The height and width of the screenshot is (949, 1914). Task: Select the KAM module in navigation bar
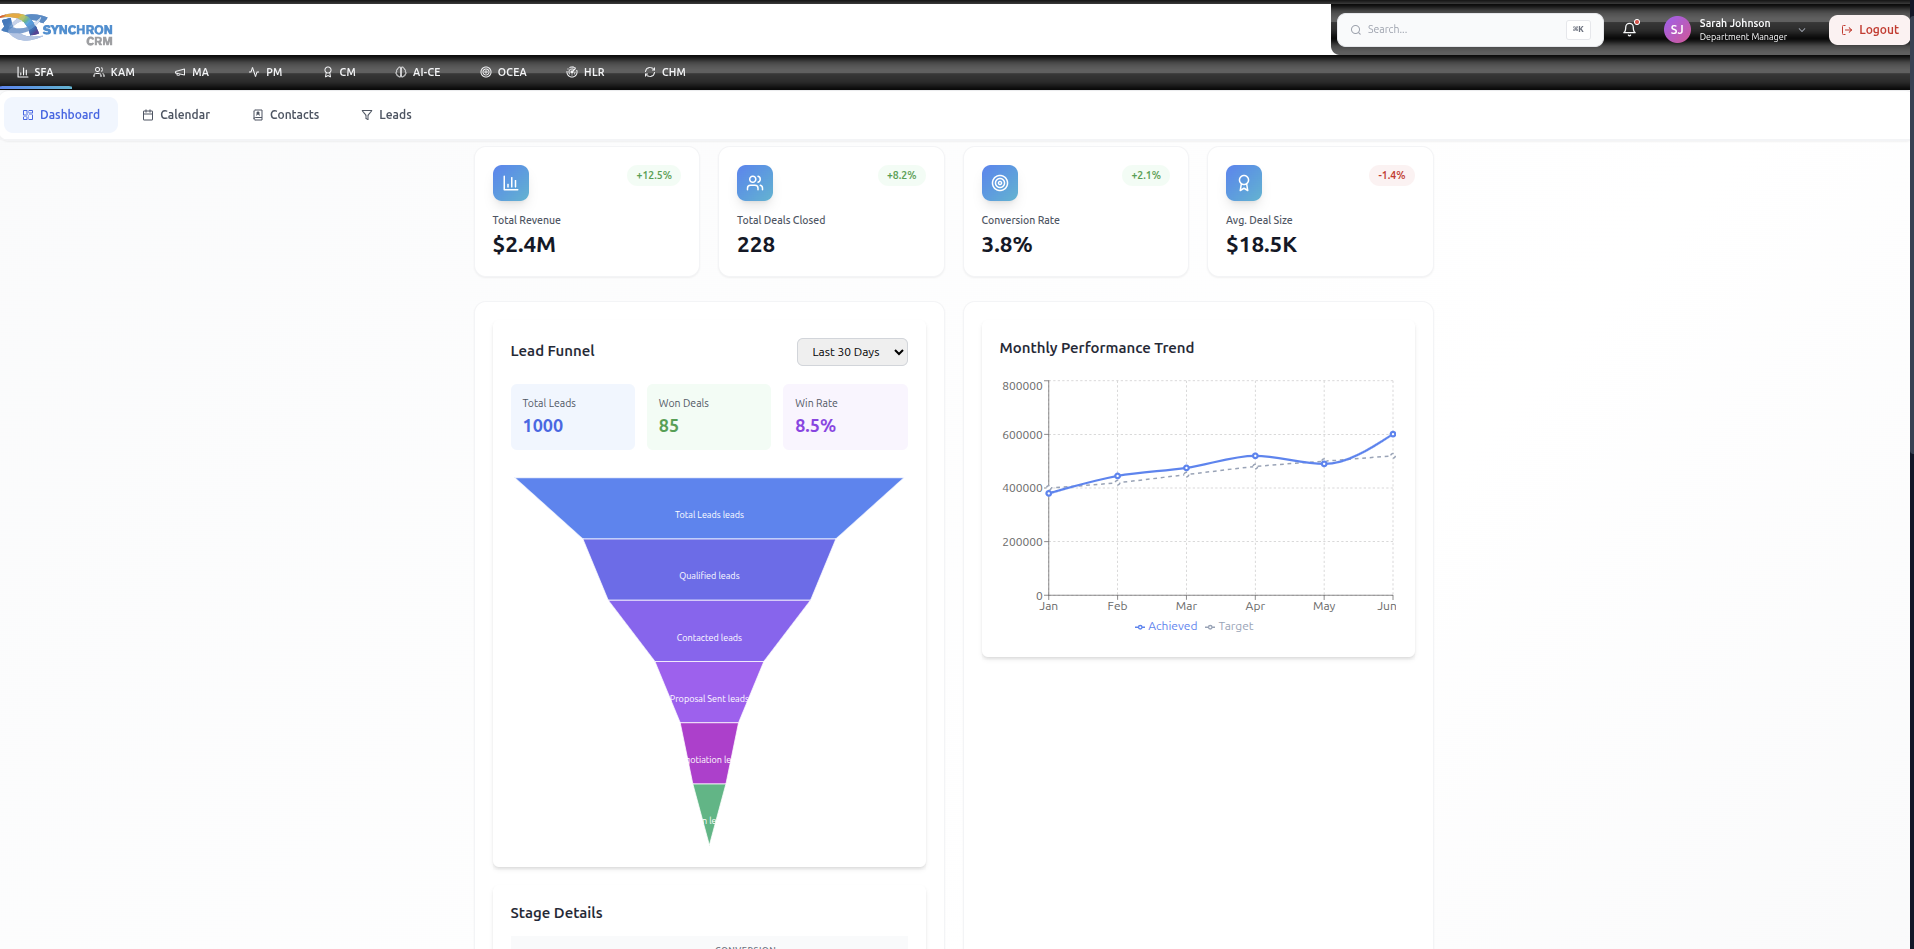click(113, 72)
